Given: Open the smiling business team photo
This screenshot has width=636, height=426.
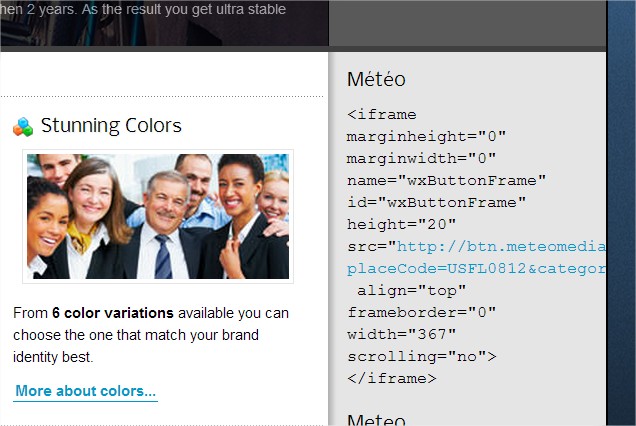Looking at the screenshot, I should click(158, 216).
